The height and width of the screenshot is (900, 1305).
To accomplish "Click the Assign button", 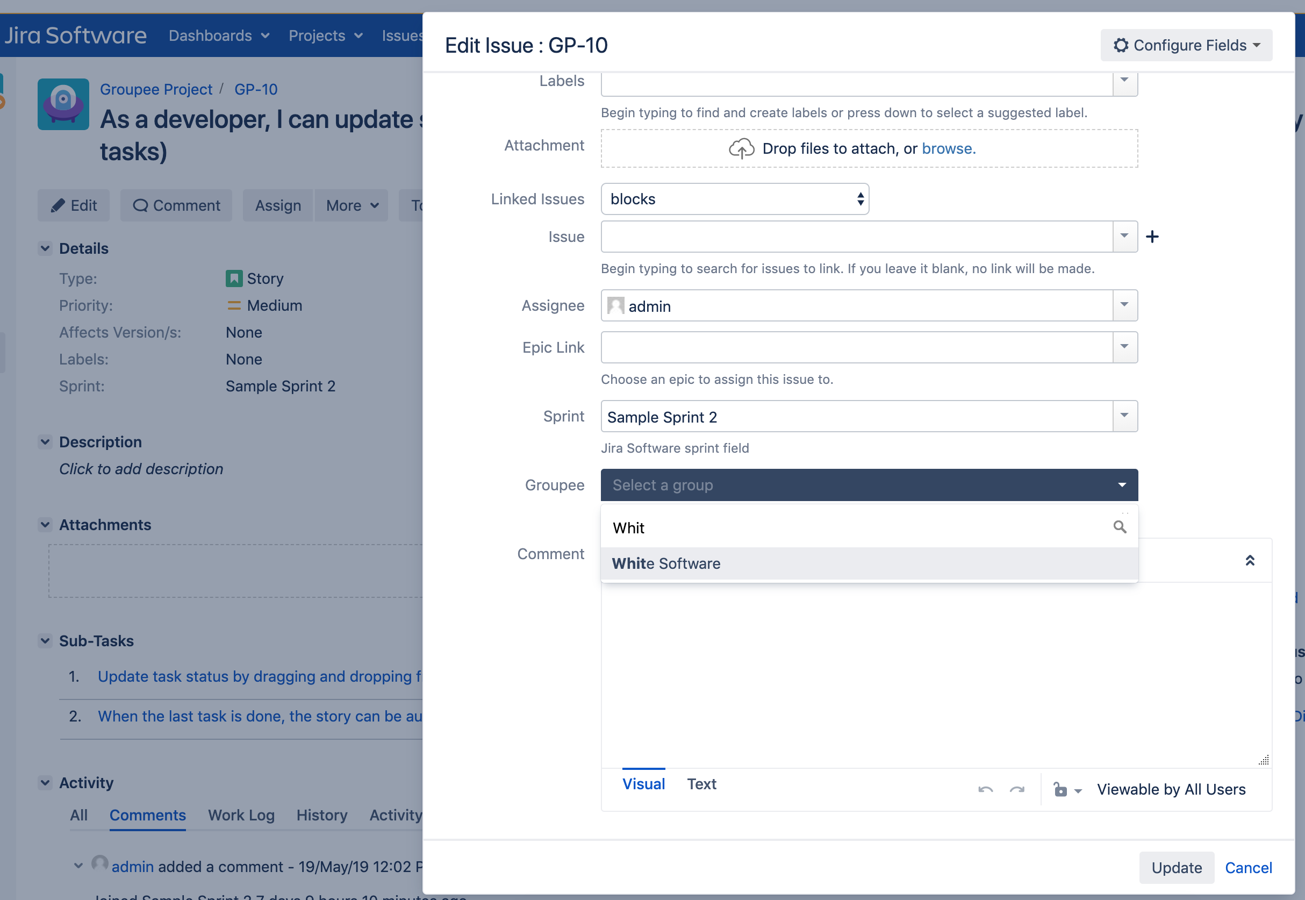I will [278, 205].
